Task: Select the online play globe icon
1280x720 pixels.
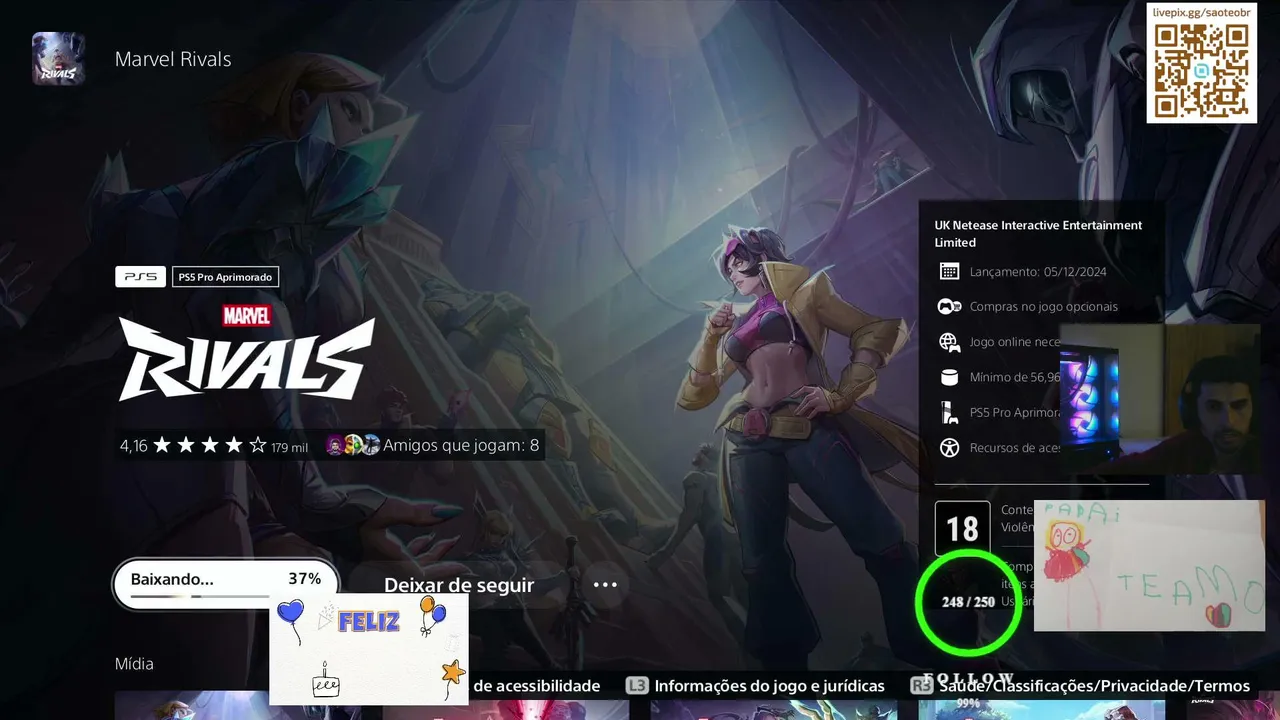Action: 949,342
